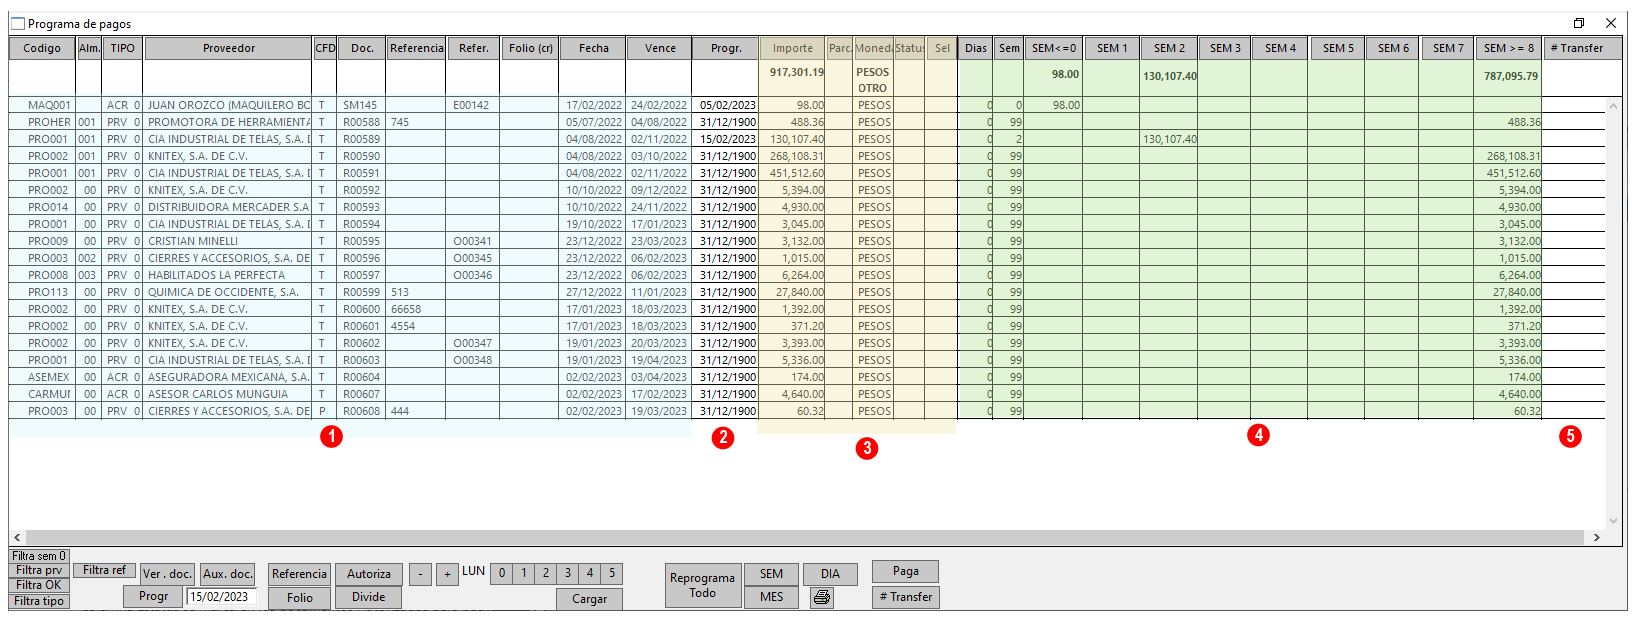Click the Filtra tipo button
This screenshot has height=621, width=1641.
39,601
